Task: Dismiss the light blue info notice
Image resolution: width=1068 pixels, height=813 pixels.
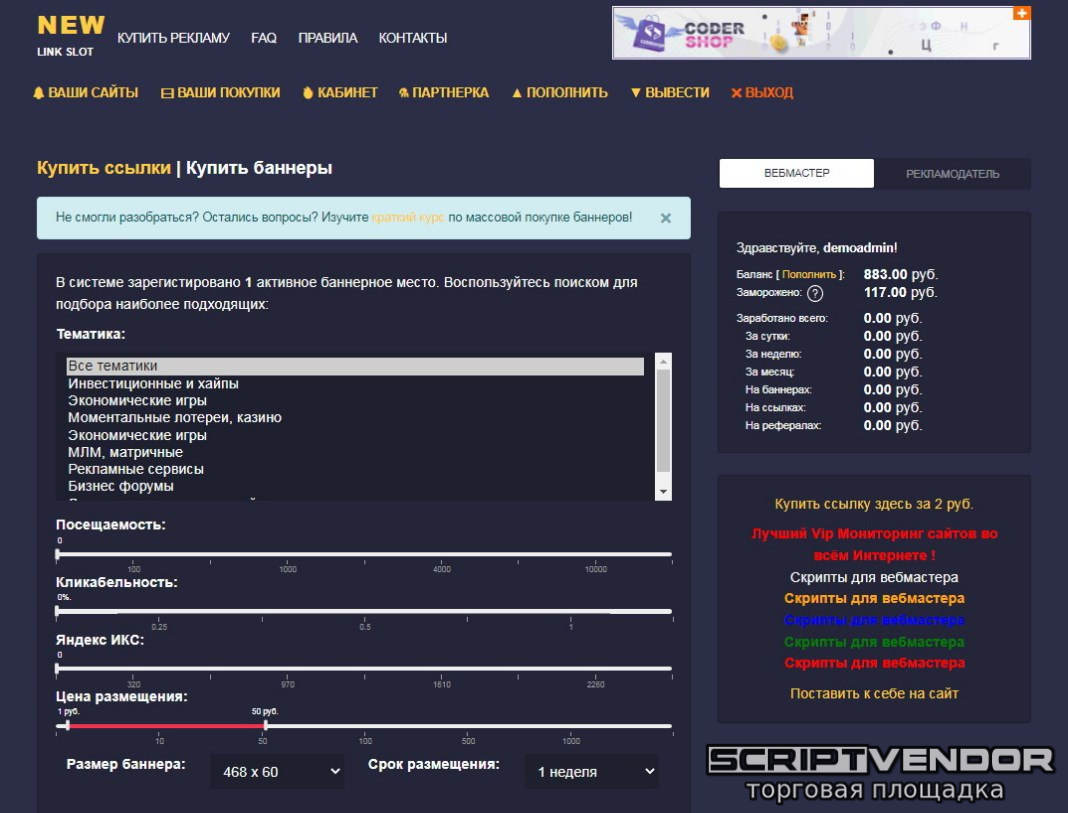Action: point(666,217)
